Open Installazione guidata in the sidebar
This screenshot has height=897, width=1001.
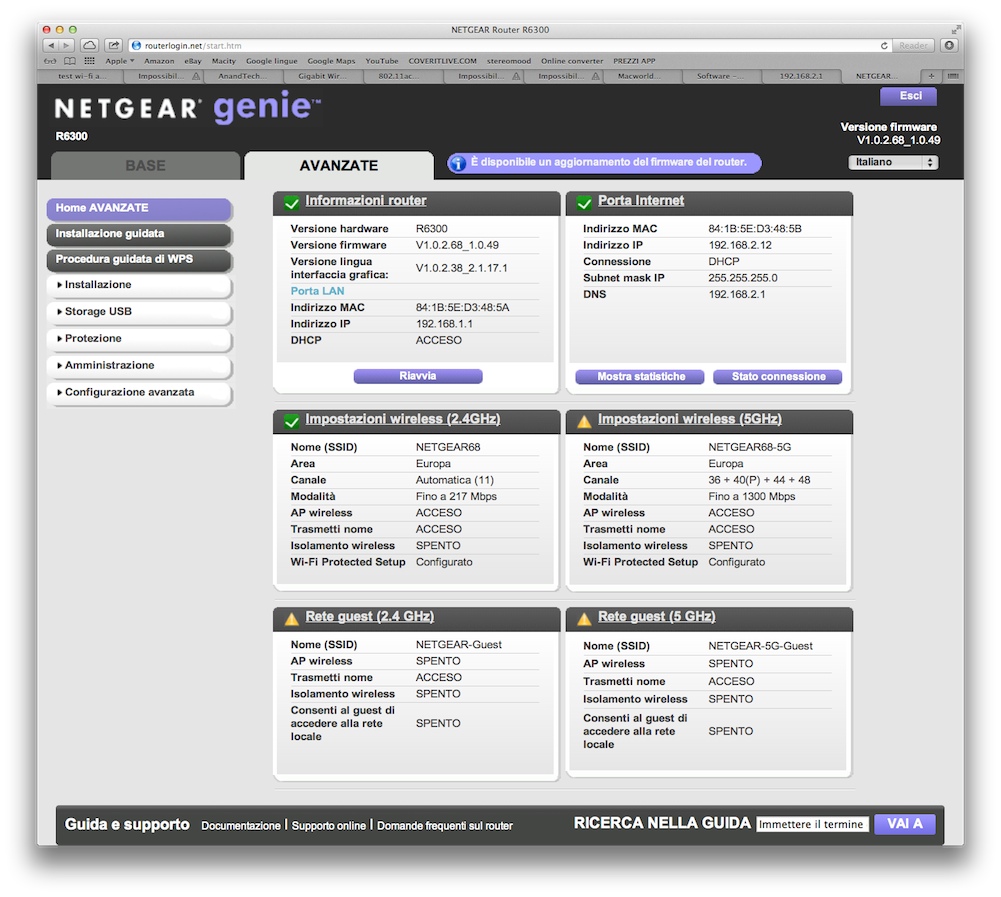pos(139,234)
